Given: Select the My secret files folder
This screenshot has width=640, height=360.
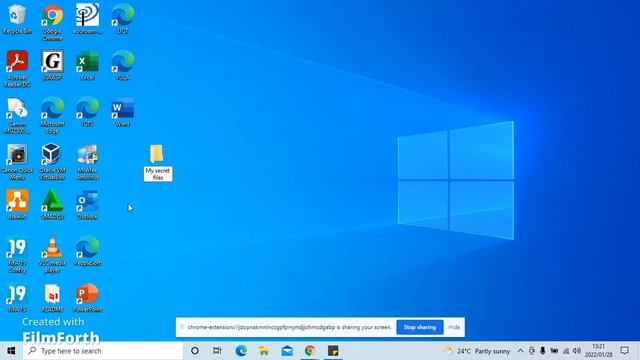Looking at the screenshot, I should pos(158,162).
